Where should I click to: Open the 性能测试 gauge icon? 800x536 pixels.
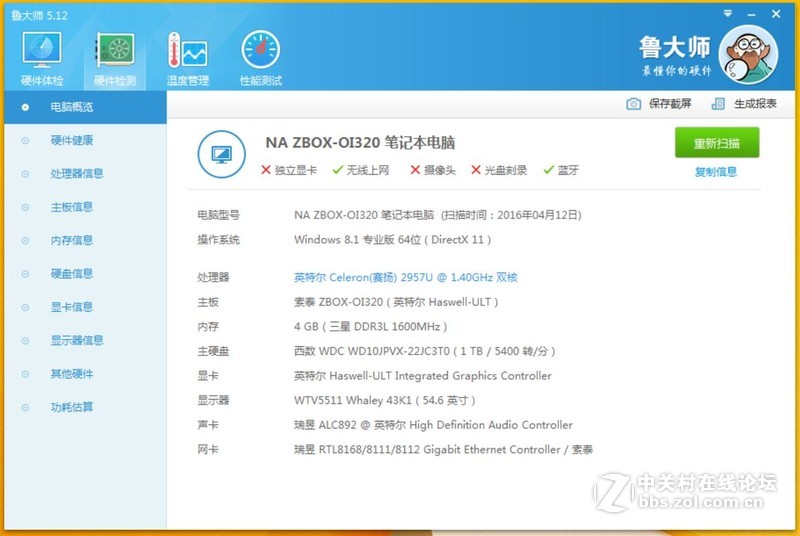tap(261, 50)
